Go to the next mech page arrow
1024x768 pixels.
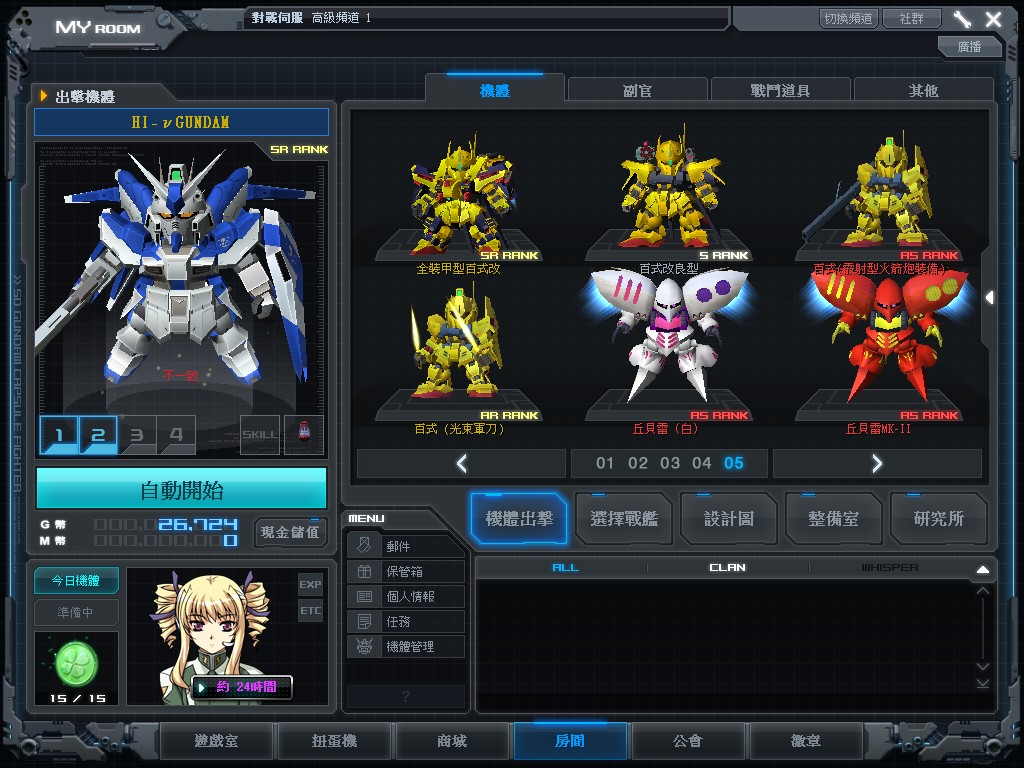pos(877,463)
